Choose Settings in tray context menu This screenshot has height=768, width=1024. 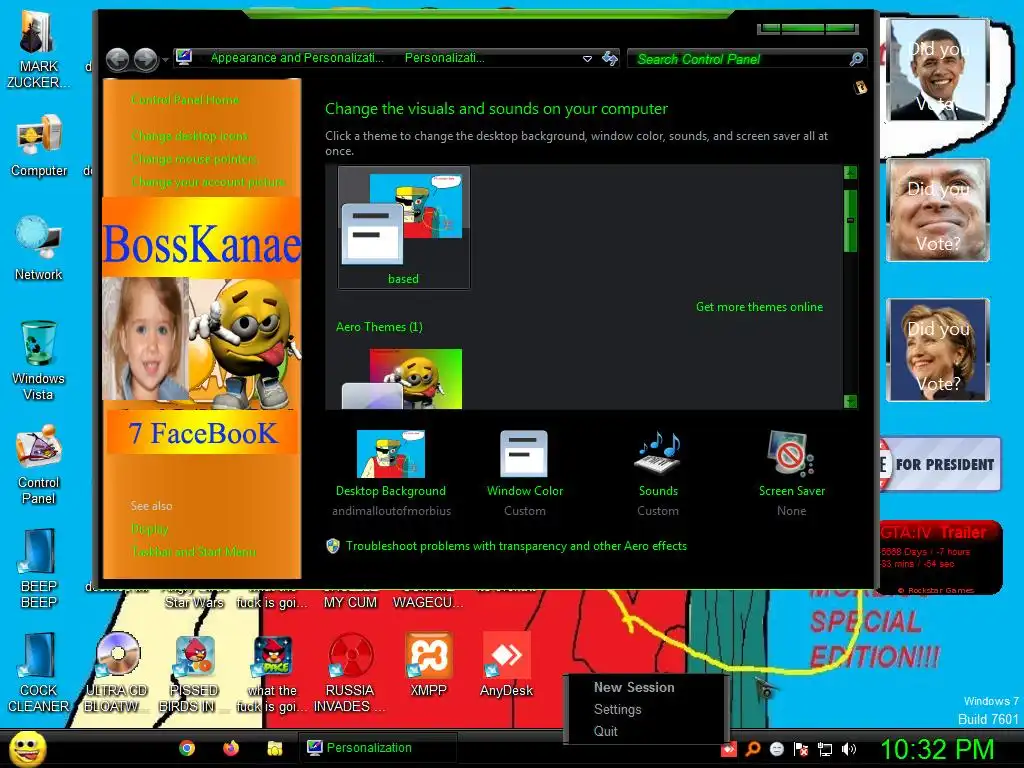[x=618, y=709]
